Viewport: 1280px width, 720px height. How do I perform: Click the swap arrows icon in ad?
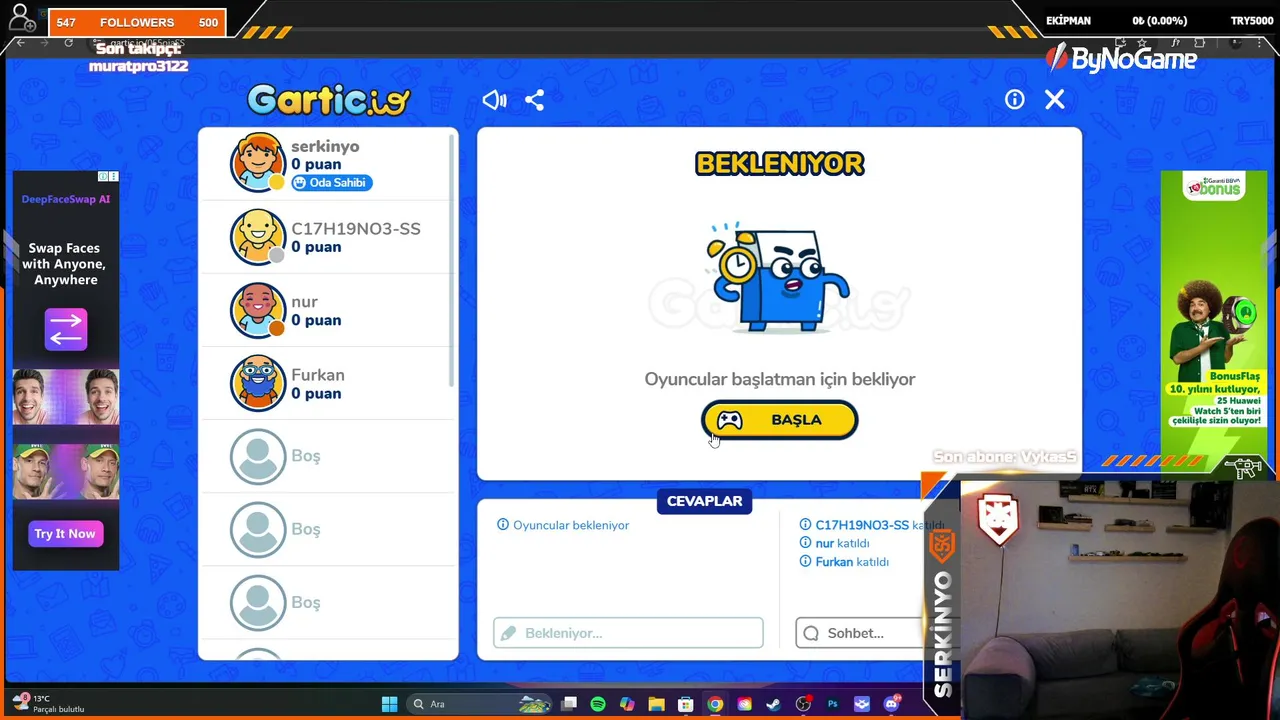[66, 330]
